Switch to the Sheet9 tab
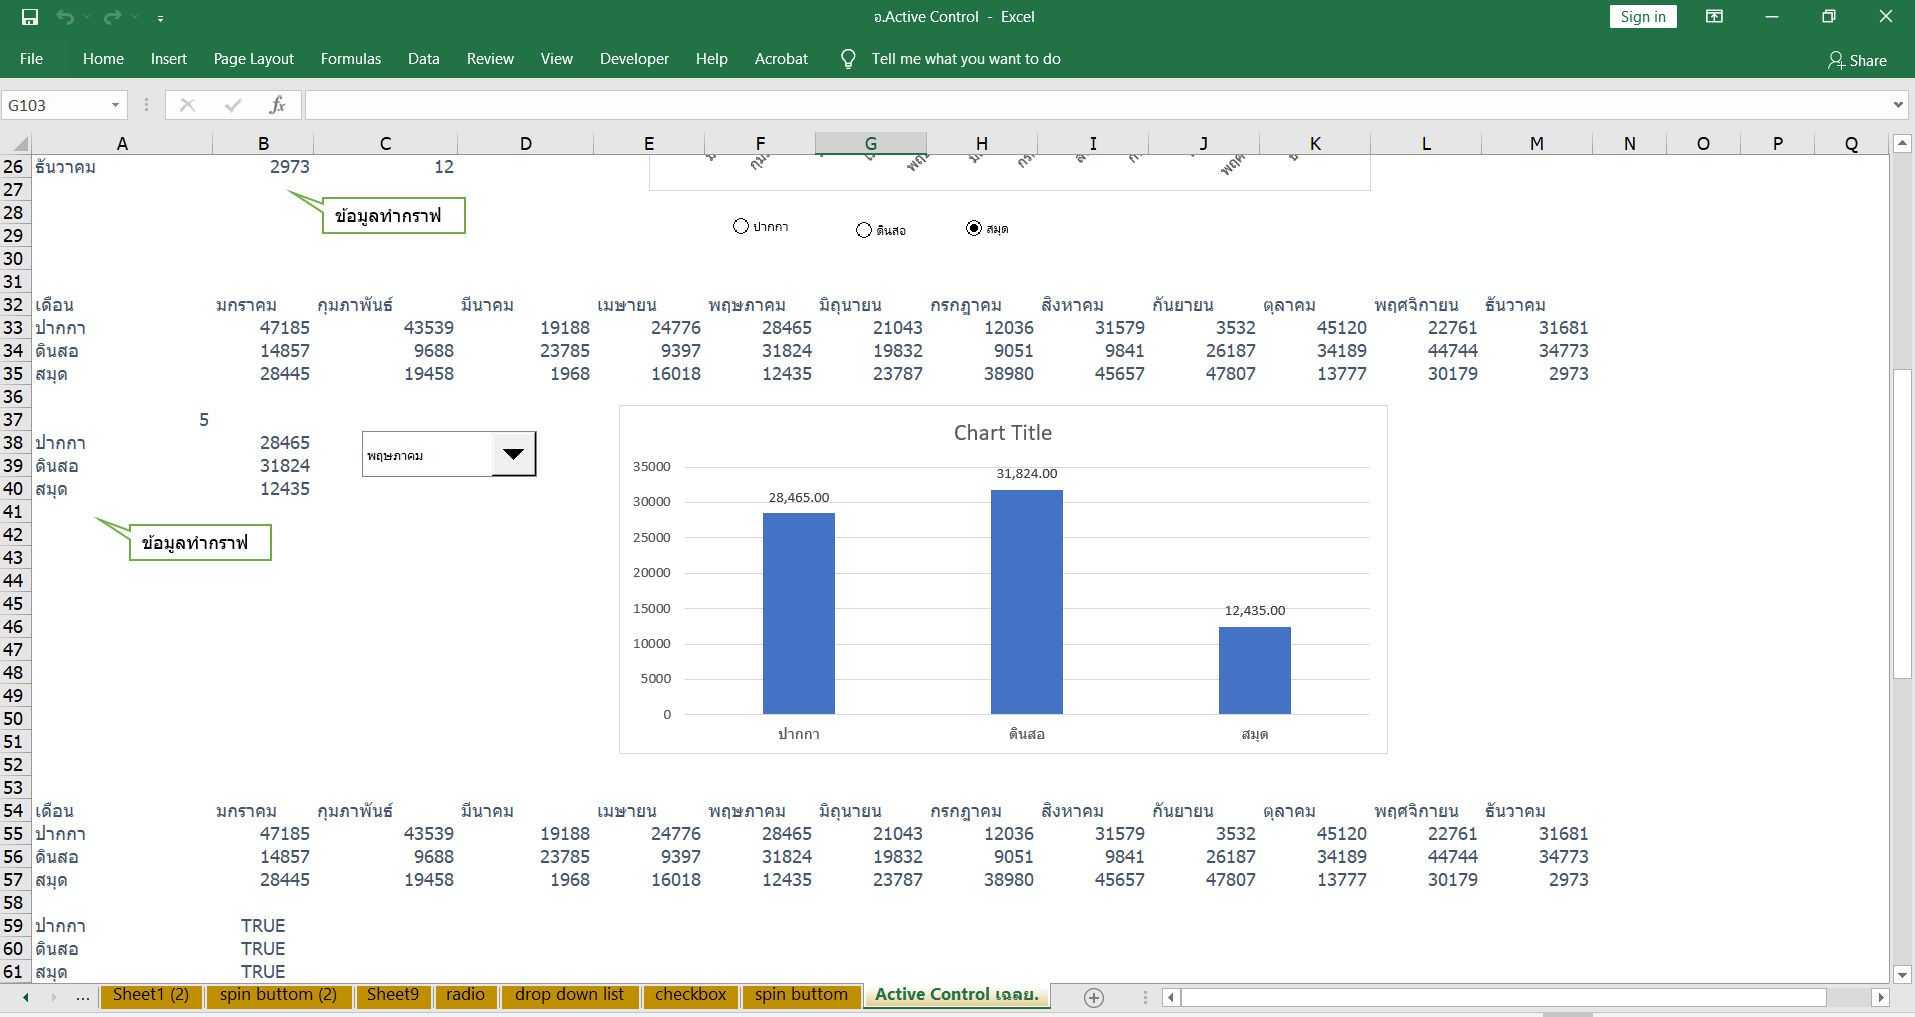 pyautogui.click(x=393, y=995)
